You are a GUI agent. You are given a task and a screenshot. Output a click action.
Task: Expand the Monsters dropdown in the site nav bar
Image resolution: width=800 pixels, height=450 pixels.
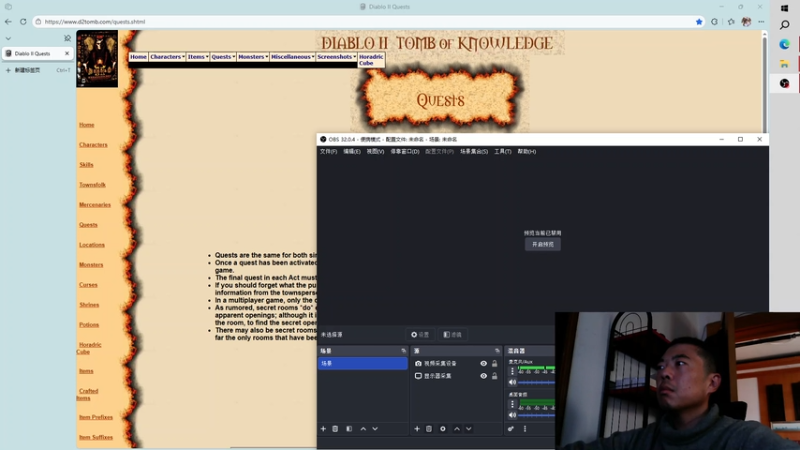click(253, 57)
